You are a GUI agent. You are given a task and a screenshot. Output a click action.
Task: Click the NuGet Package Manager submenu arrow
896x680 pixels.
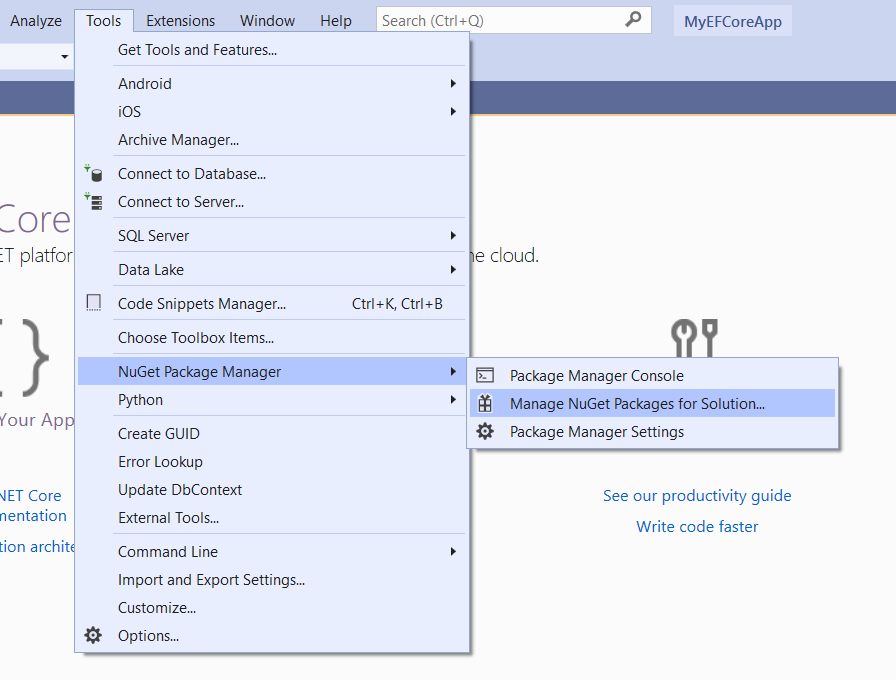tap(453, 371)
